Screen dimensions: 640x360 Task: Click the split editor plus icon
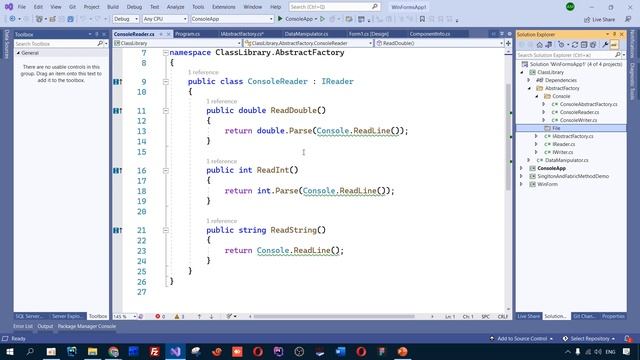[508, 43]
